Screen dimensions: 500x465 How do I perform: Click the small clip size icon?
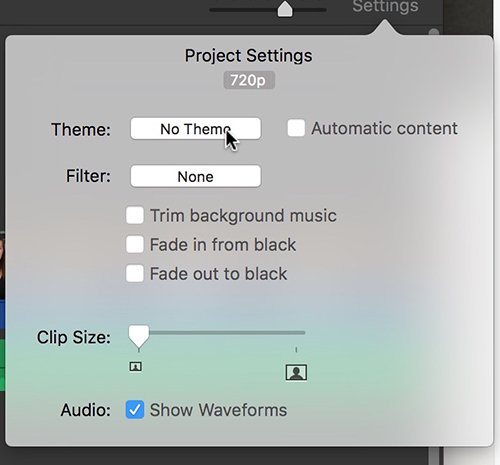(135, 367)
